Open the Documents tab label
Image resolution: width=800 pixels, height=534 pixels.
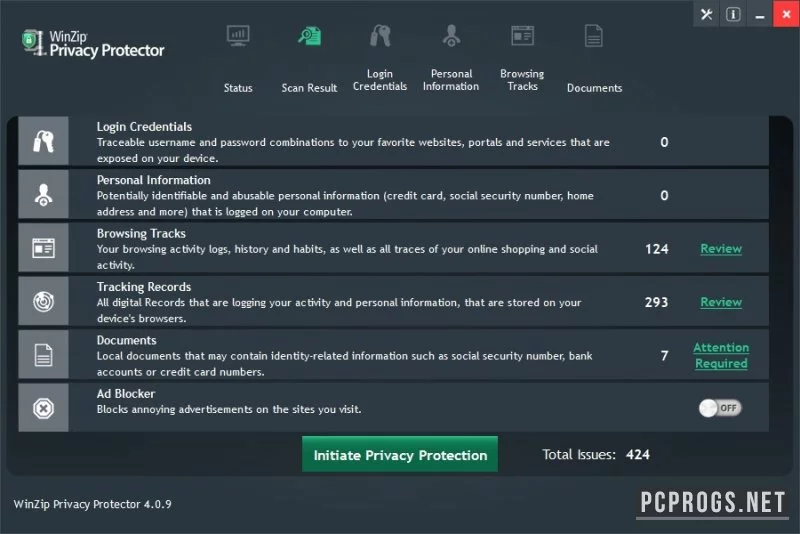pyautogui.click(x=594, y=88)
